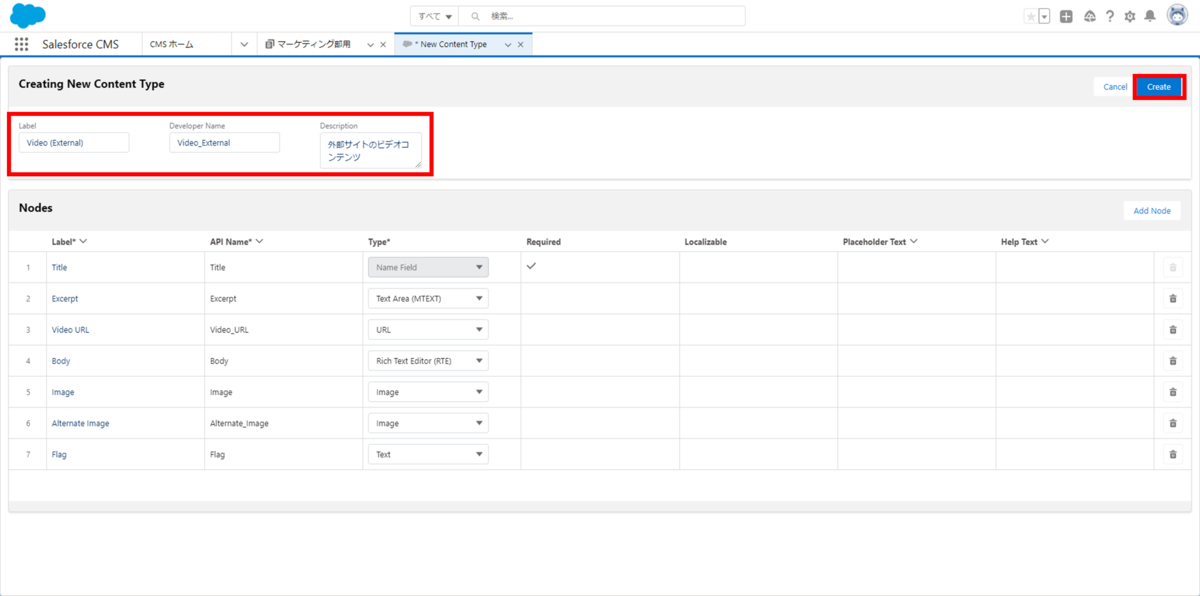The width and height of the screenshot is (1200, 596).
Task: Click the Label input field
Action: coord(74,143)
